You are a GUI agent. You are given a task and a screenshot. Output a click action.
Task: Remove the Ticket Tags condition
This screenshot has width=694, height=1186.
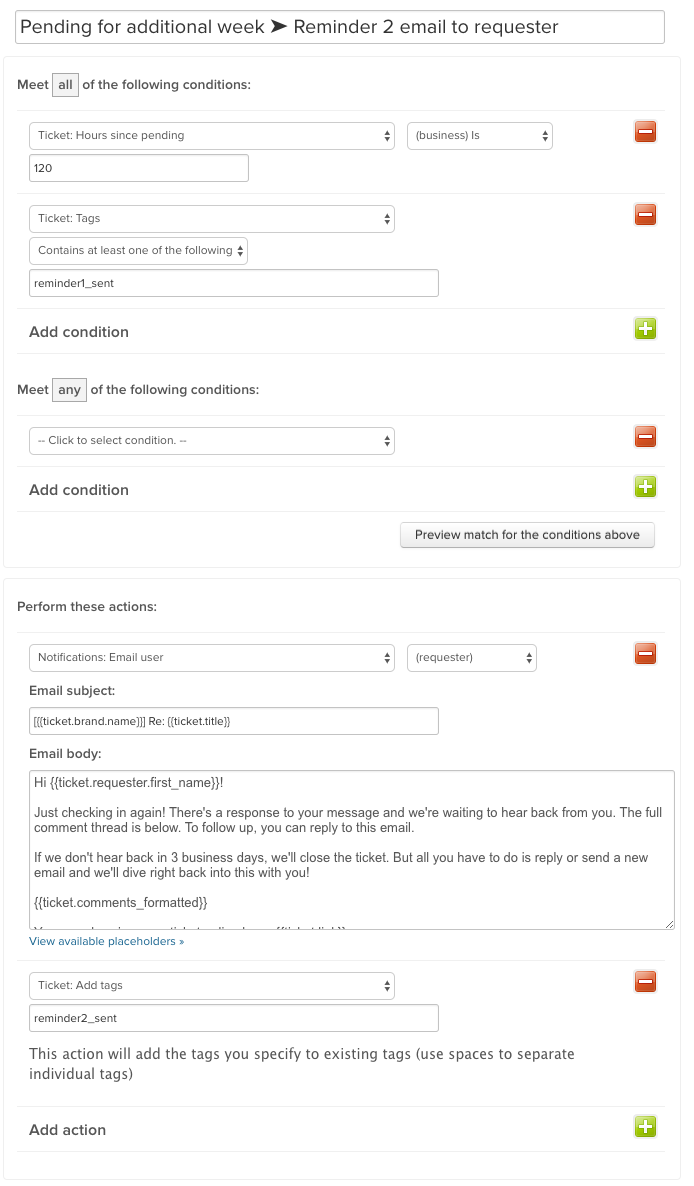point(645,214)
